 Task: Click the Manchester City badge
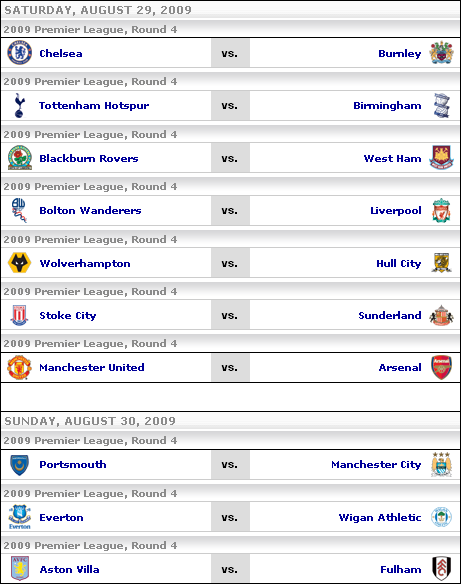[441, 464]
